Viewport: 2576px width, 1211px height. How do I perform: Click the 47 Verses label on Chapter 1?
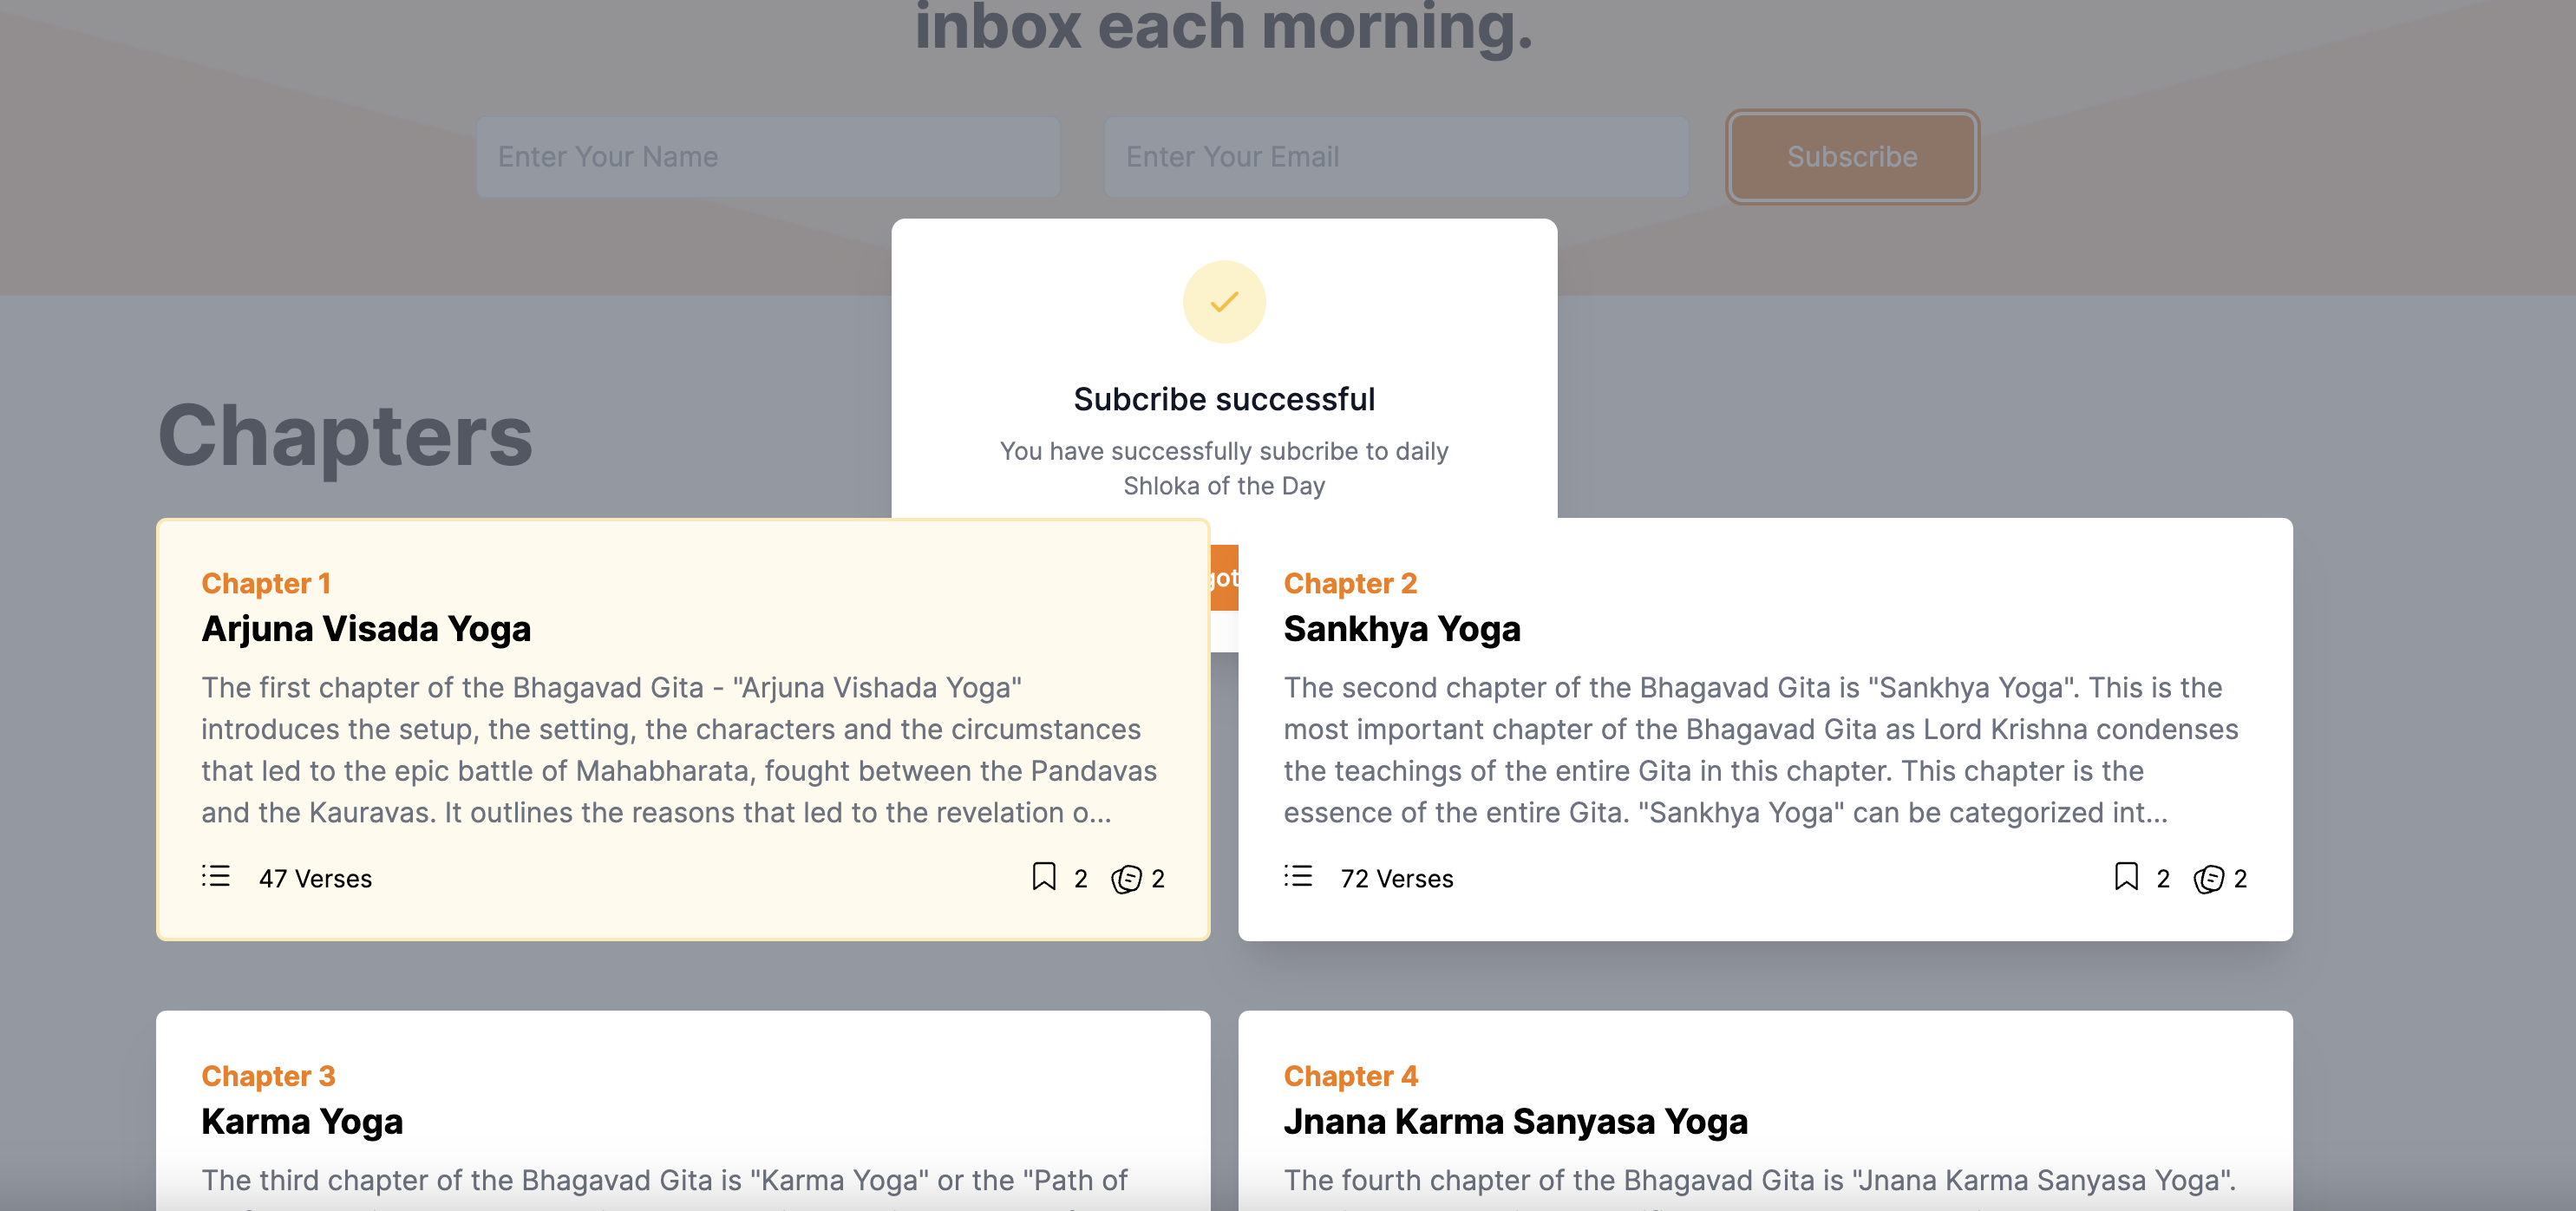[x=316, y=878]
